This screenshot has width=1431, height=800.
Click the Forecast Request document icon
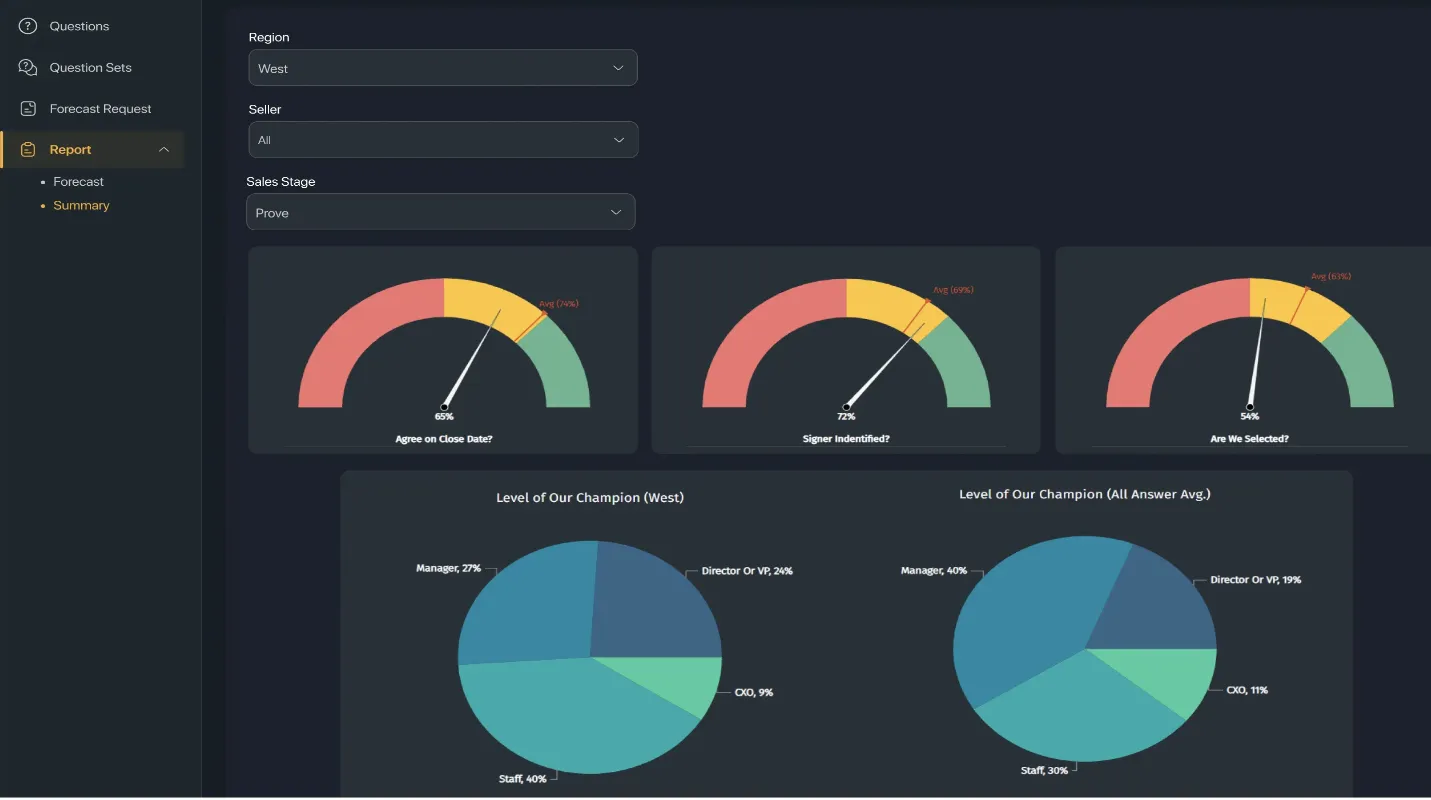click(28, 109)
